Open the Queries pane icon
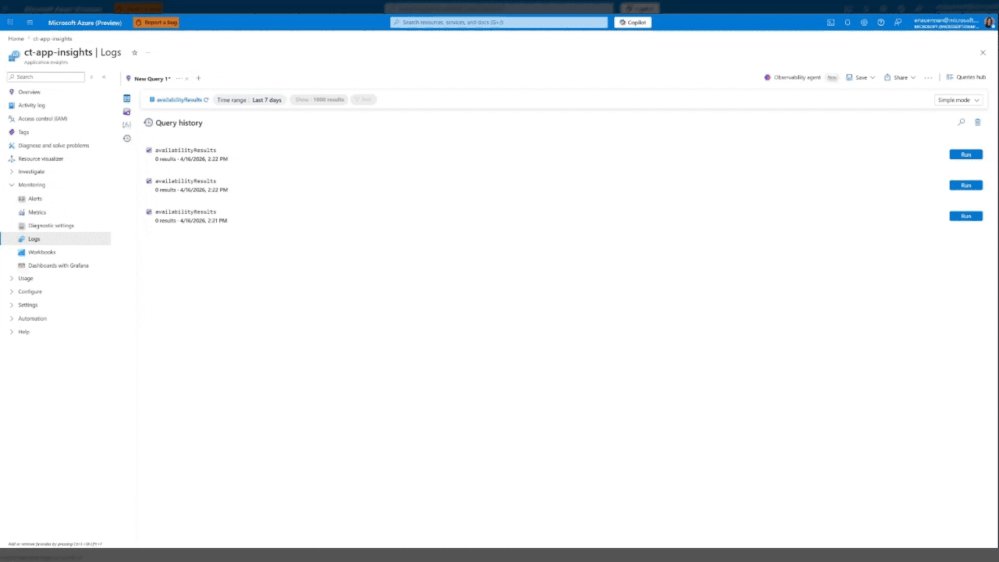The width and height of the screenshot is (999, 562). (127, 112)
